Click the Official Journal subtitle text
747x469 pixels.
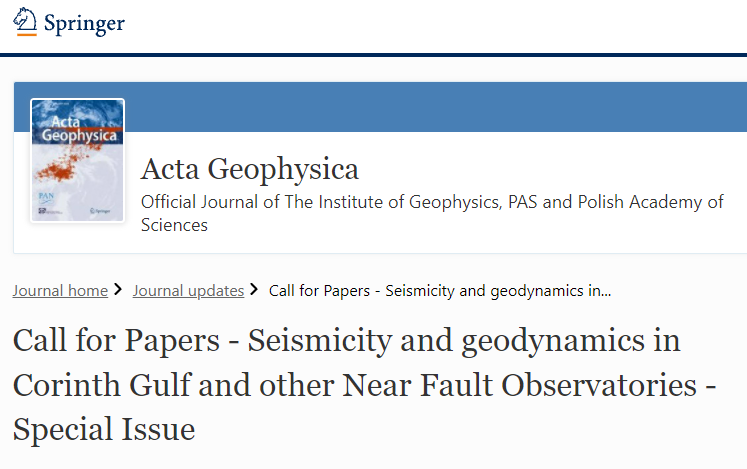432,202
